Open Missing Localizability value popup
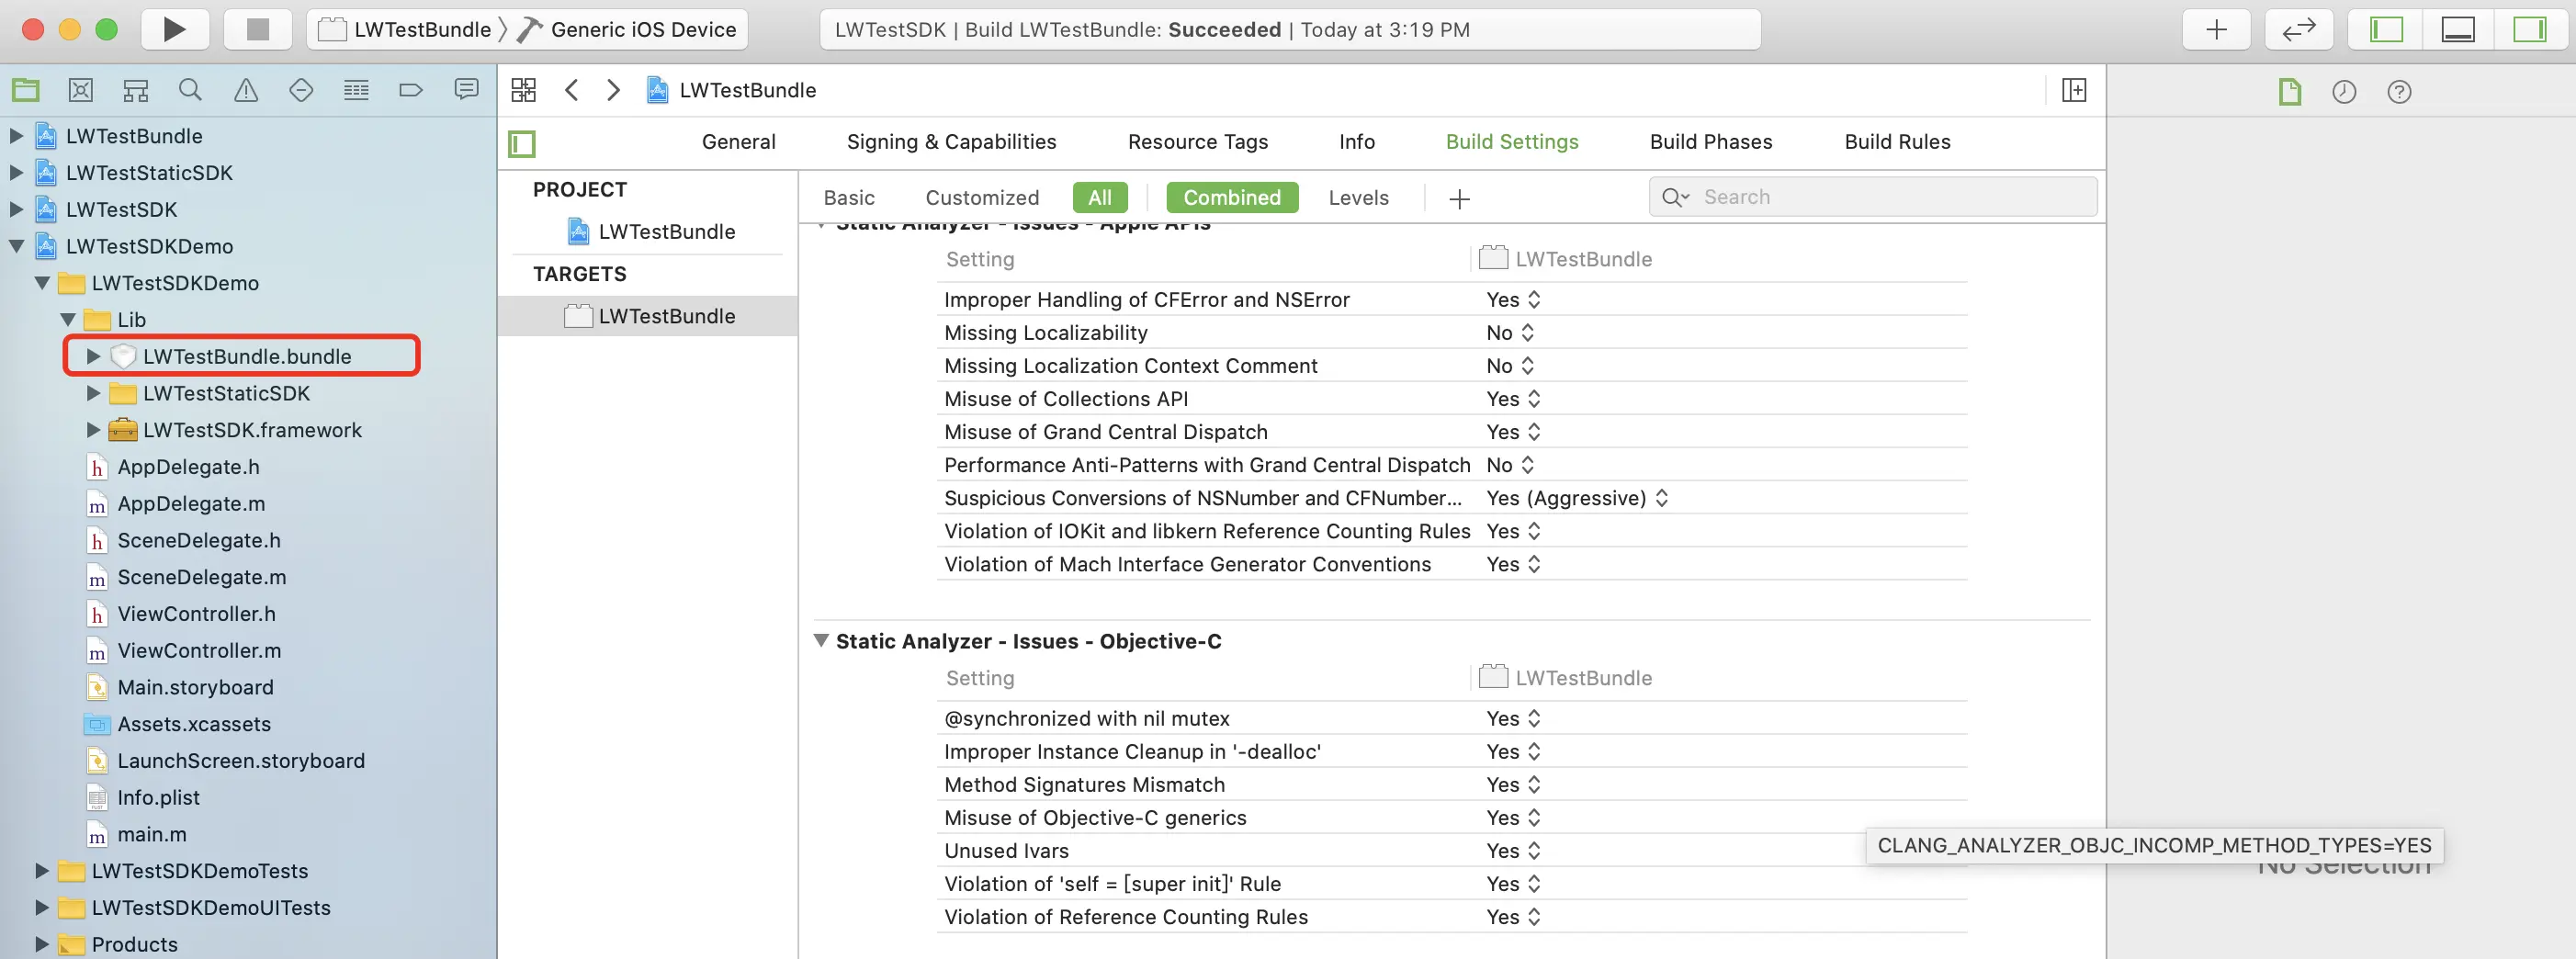The height and width of the screenshot is (959, 2576). tap(1510, 333)
